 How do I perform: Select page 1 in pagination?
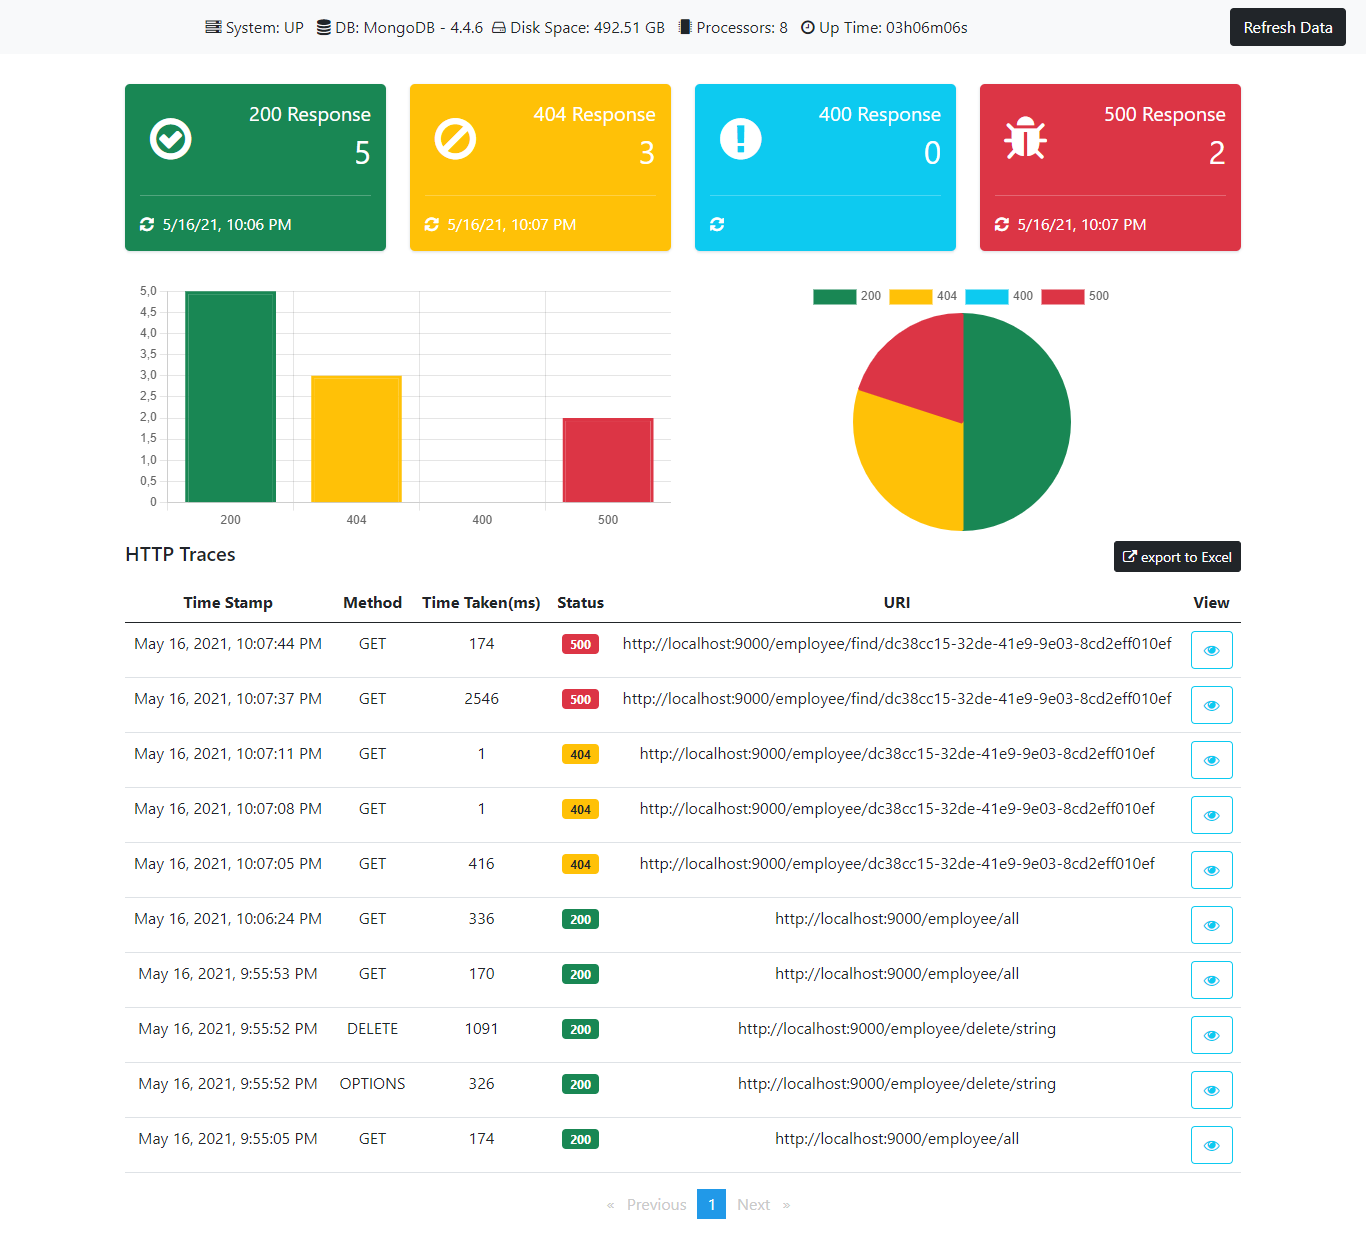coord(711,1204)
